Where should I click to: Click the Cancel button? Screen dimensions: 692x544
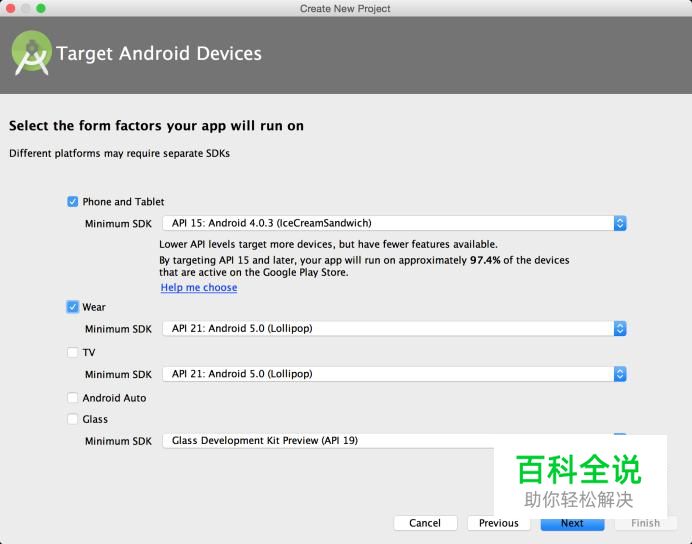425,523
